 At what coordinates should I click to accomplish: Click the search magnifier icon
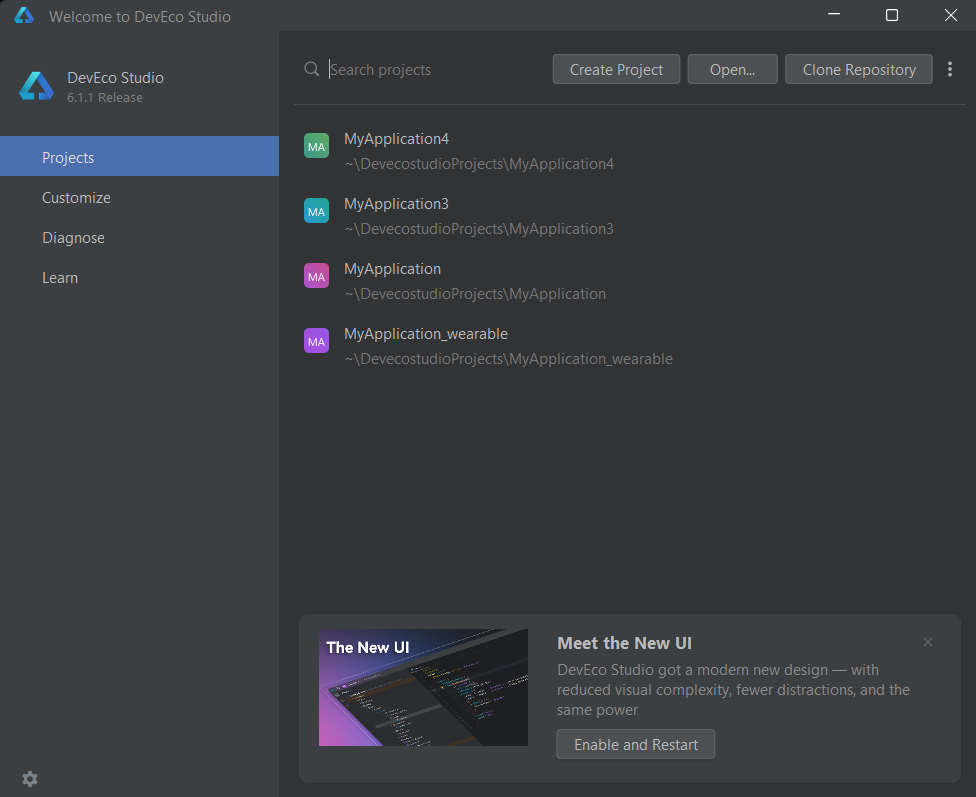[312, 69]
